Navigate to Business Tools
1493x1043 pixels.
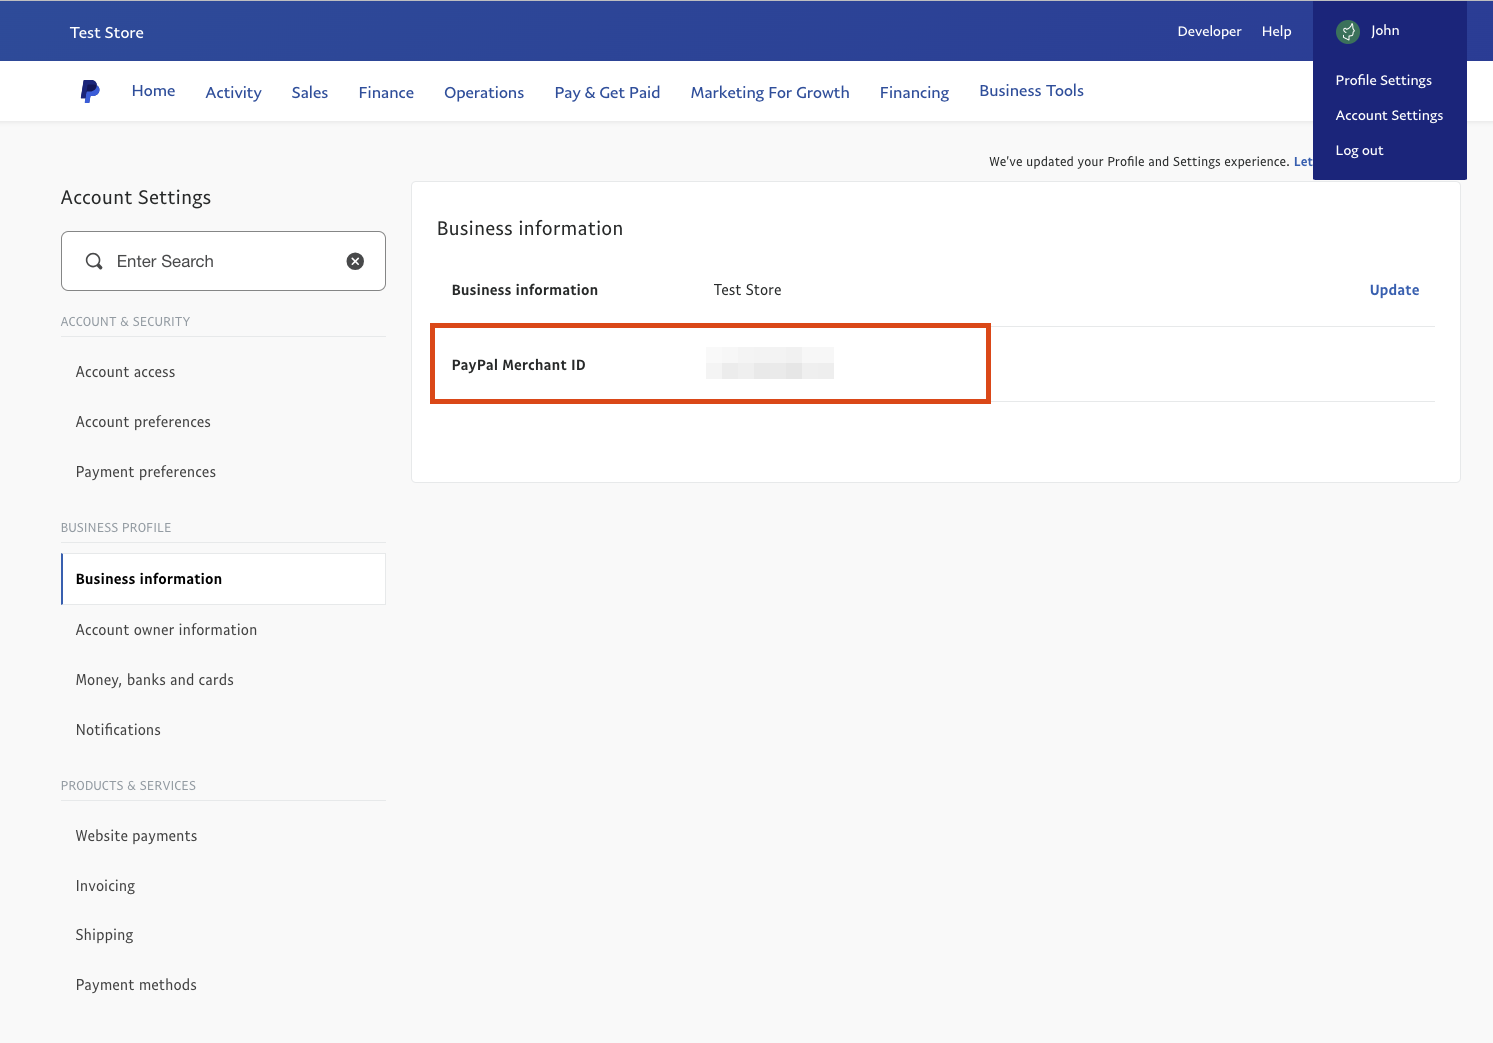(1031, 90)
